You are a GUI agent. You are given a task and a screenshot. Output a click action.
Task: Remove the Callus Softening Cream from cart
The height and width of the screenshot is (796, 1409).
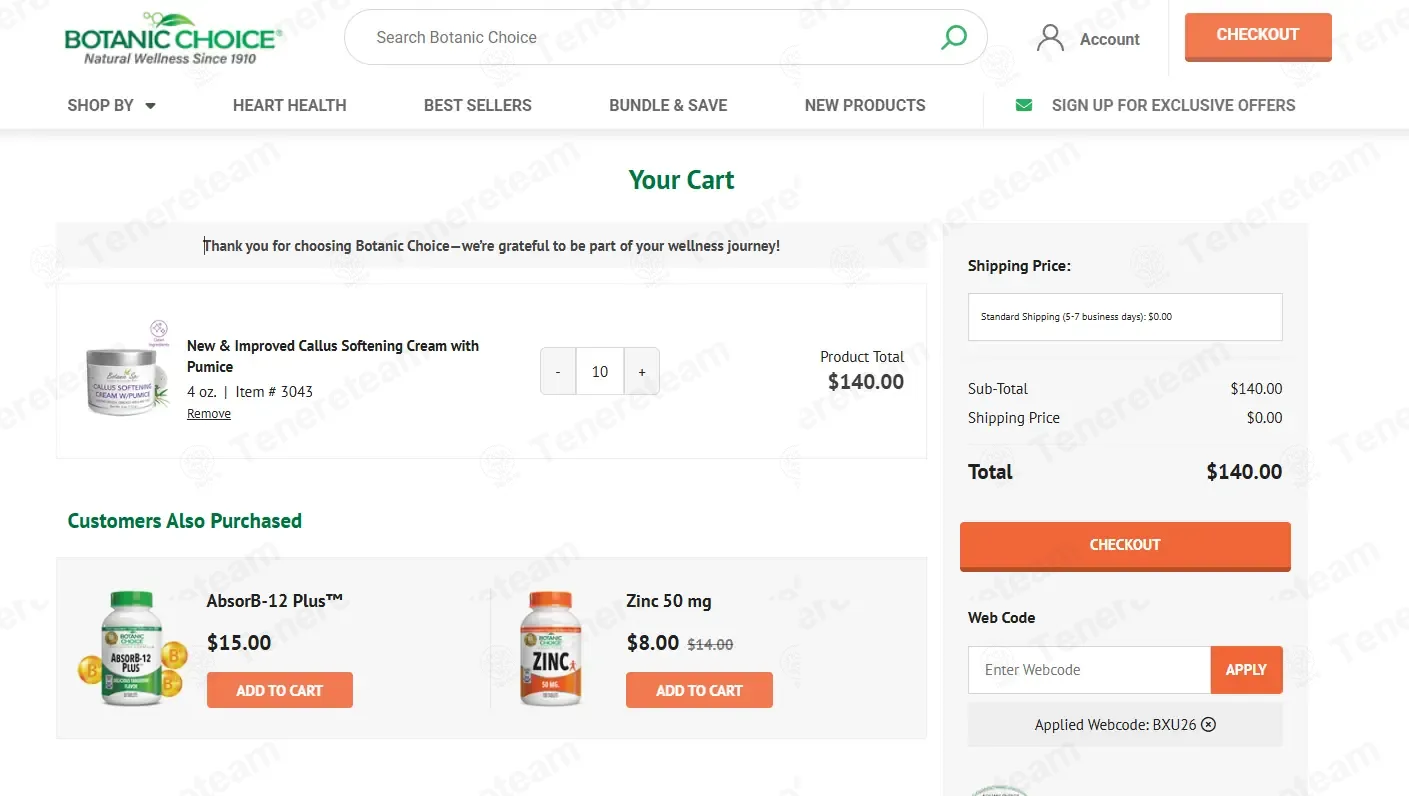pos(209,414)
